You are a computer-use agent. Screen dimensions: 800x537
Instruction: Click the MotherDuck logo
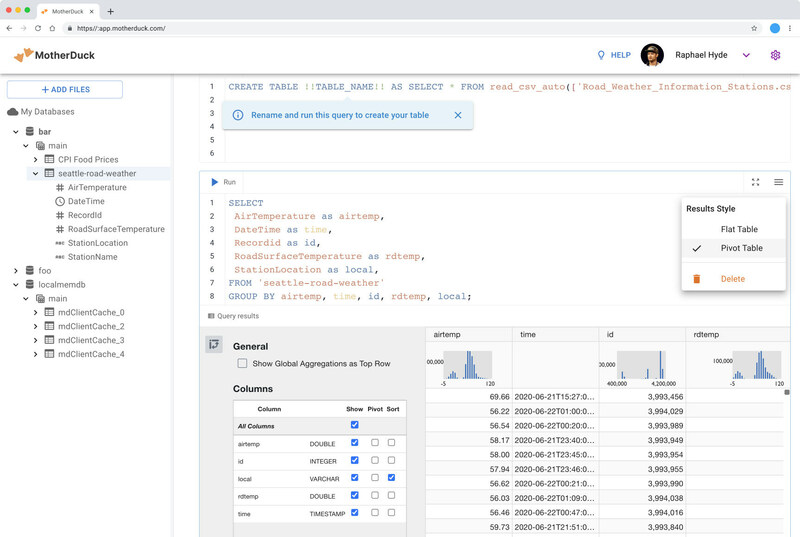coord(54,55)
